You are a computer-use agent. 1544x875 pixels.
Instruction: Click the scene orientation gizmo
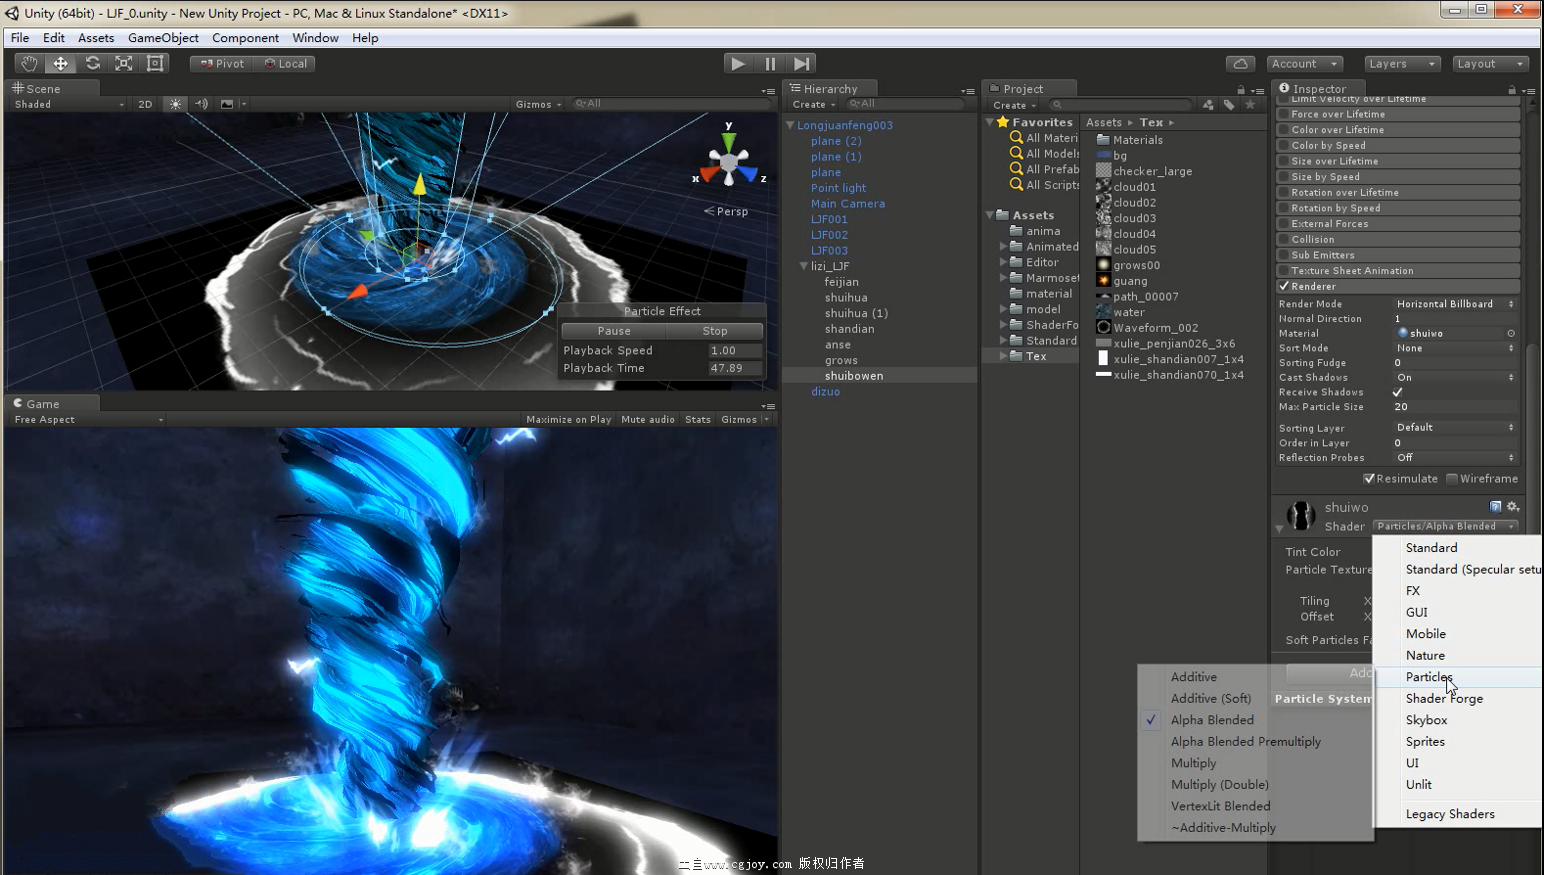pyautogui.click(x=729, y=162)
